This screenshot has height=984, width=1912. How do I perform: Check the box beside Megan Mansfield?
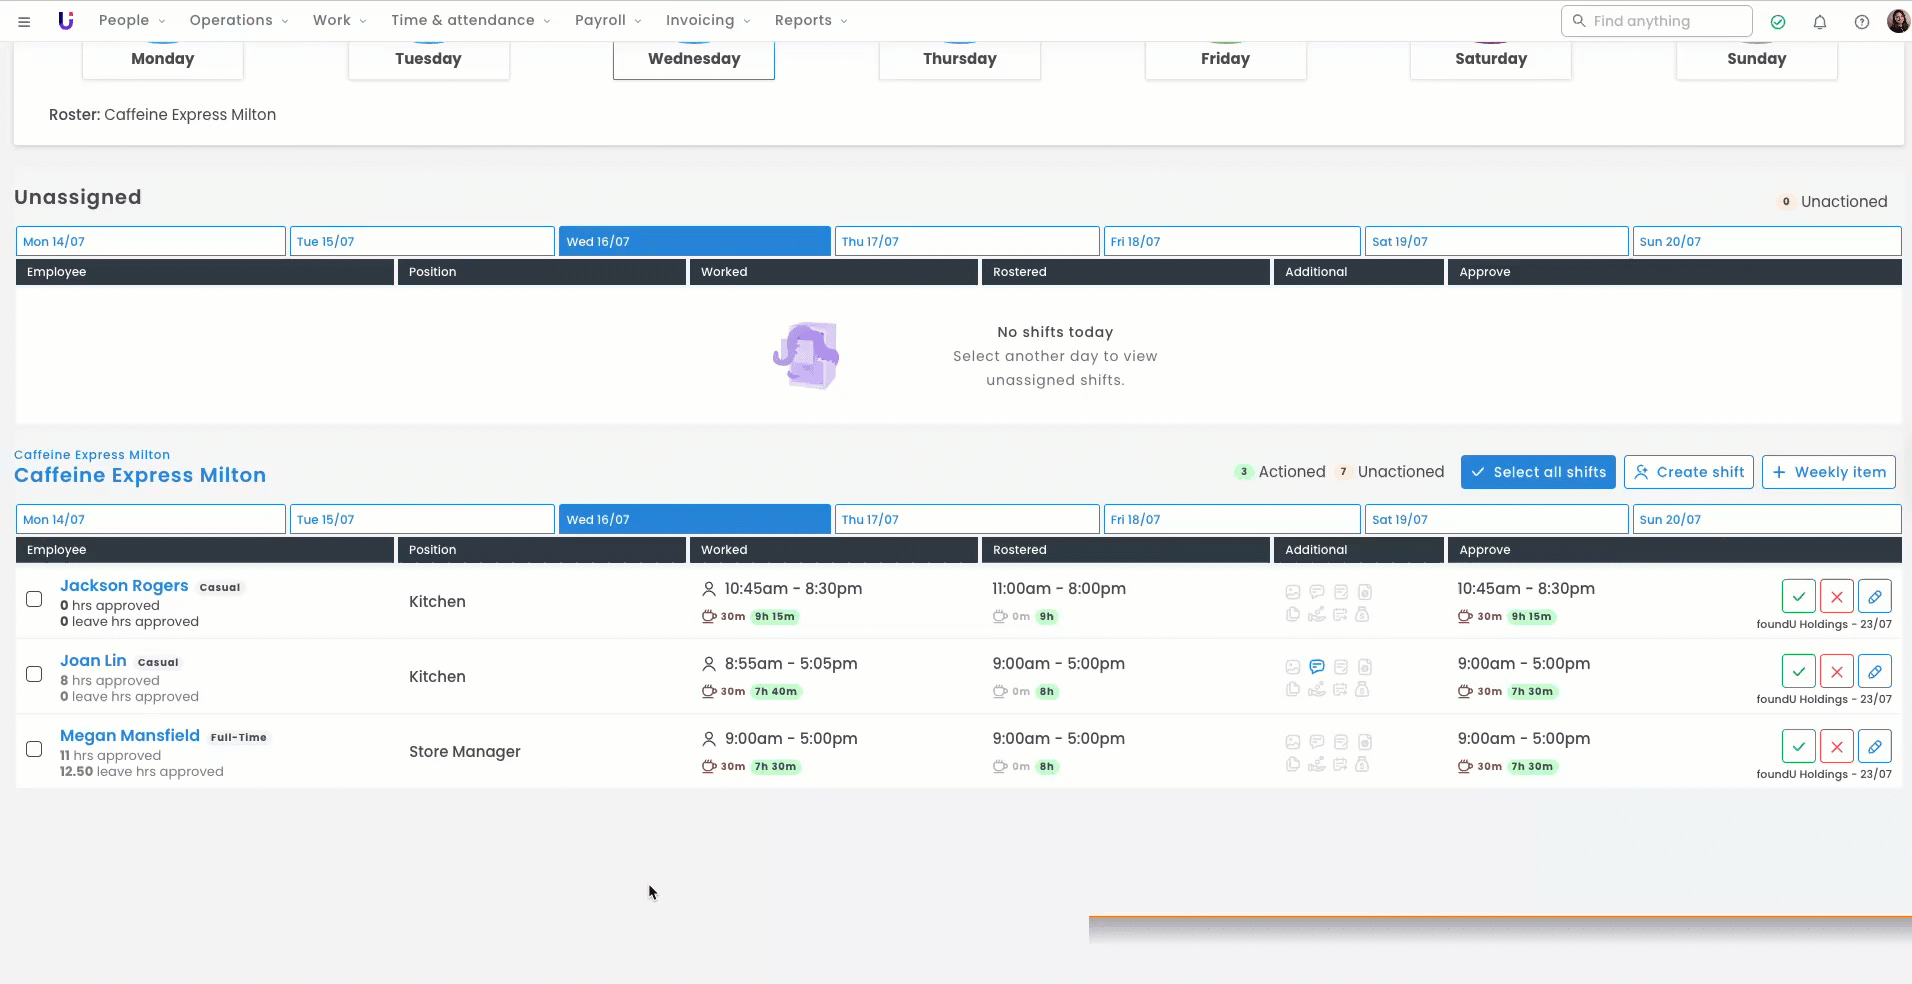click(34, 749)
